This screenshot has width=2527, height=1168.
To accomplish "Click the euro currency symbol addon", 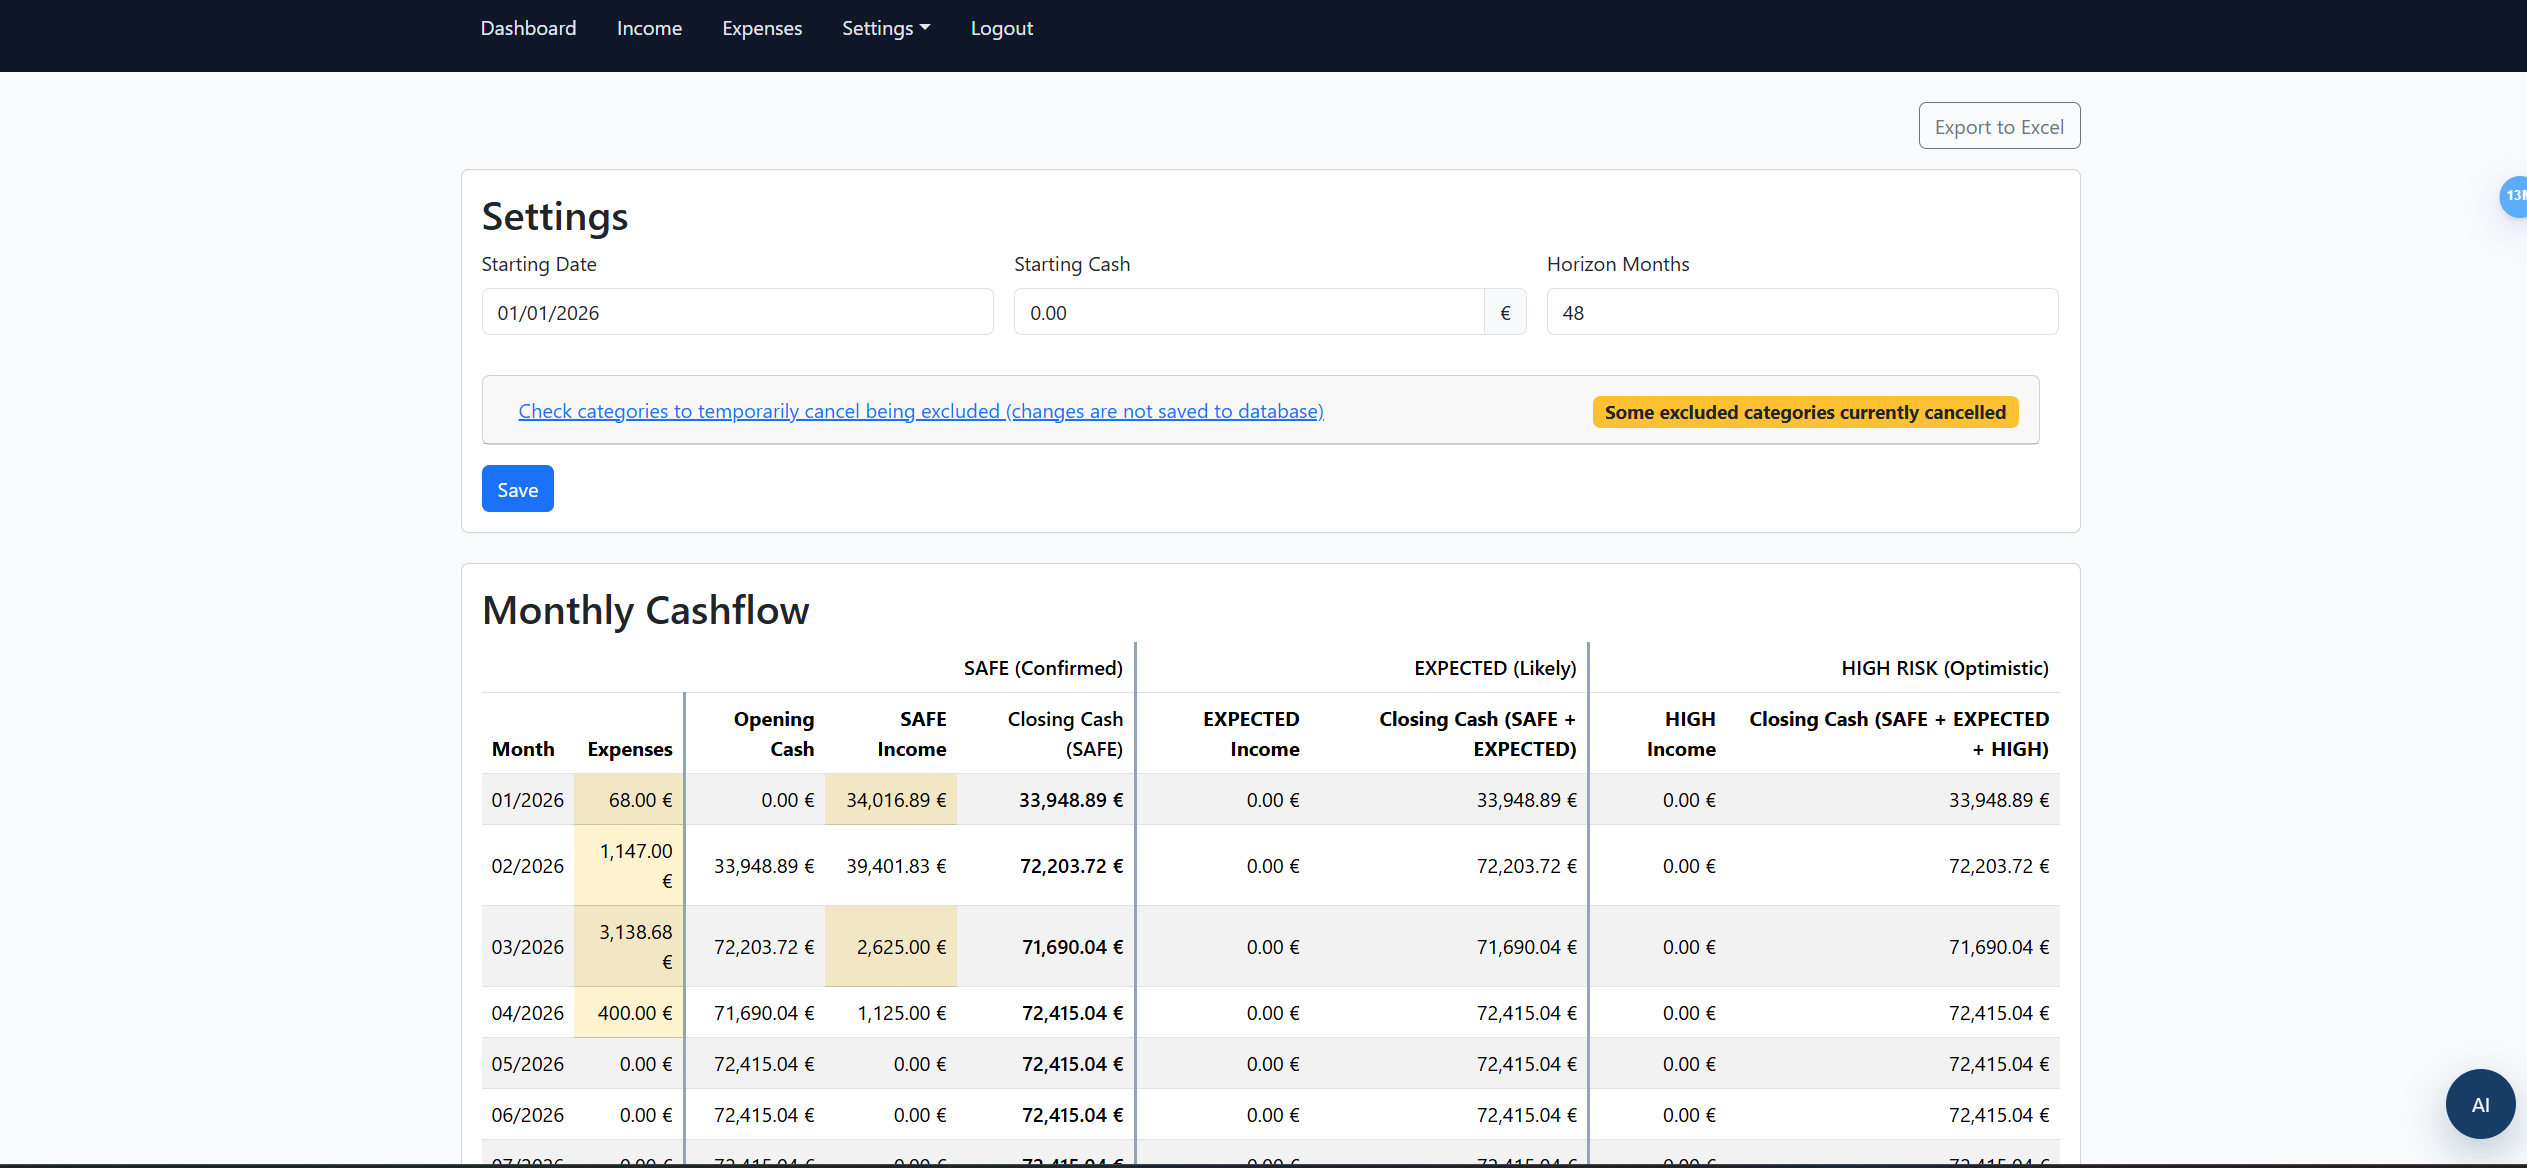I will tap(1504, 313).
